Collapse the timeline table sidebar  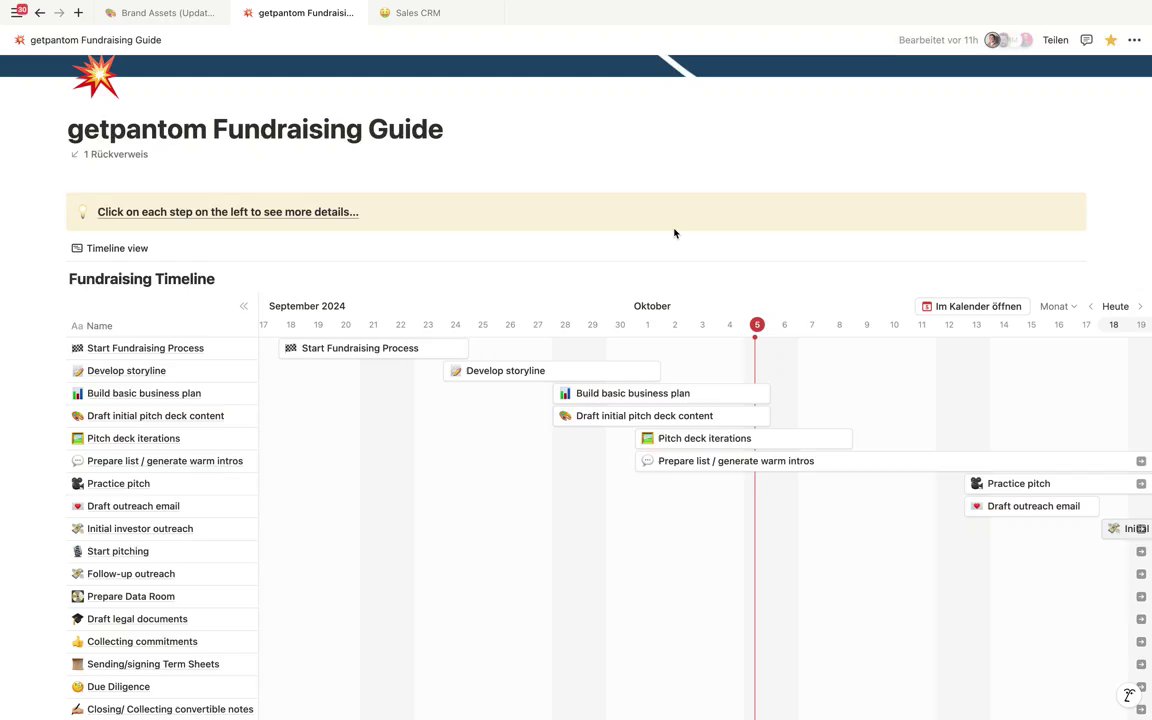point(243,306)
